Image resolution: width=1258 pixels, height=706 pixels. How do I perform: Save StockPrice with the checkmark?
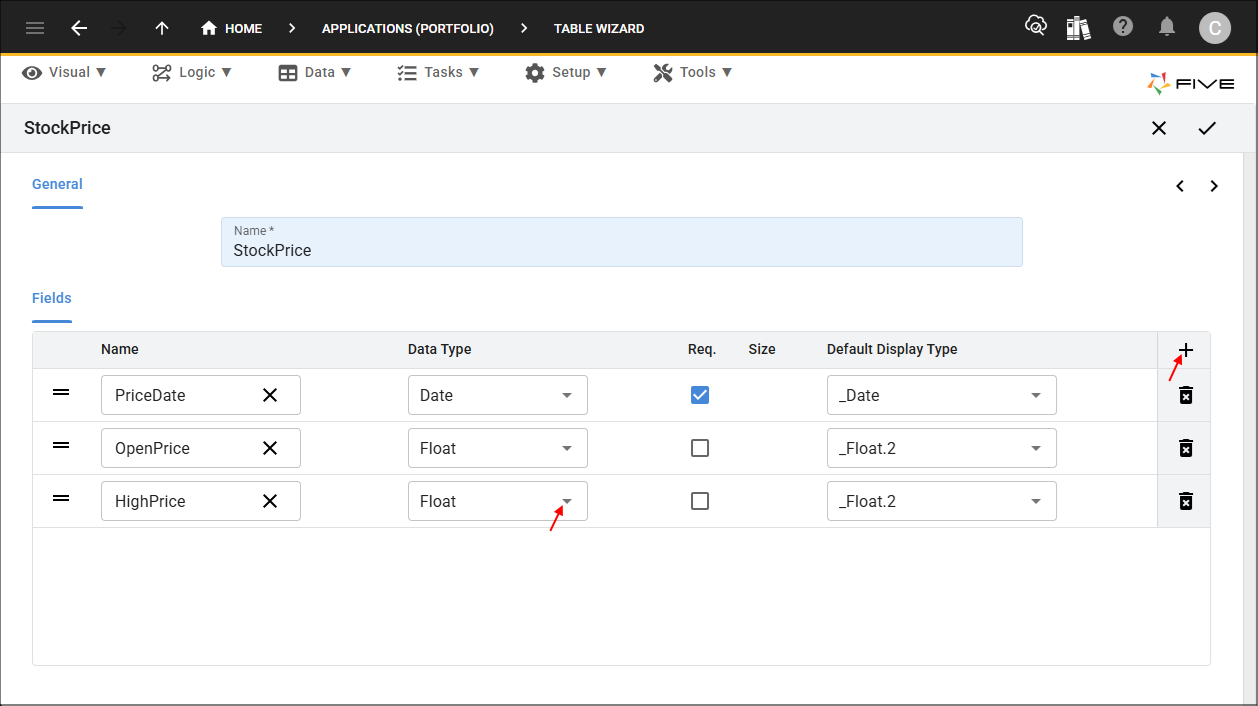1207,128
